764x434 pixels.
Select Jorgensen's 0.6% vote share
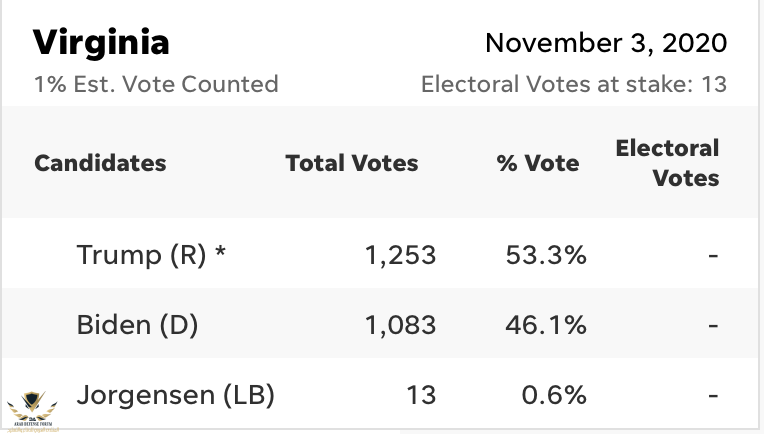(553, 394)
